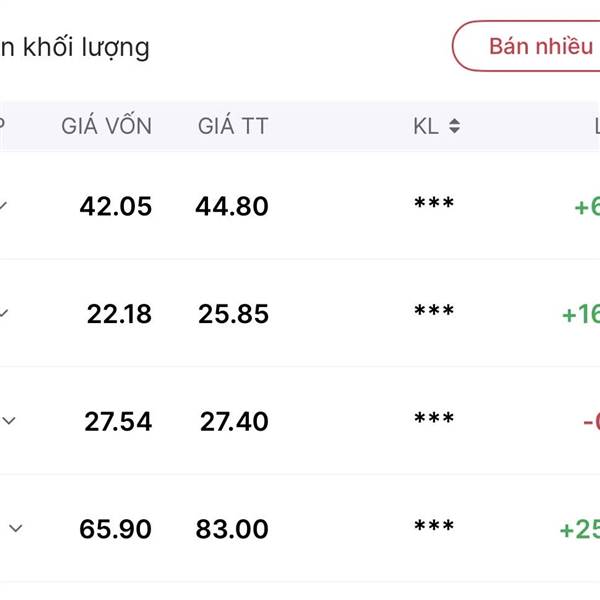Image resolution: width=600 pixels, height=600 pixels.
Task: Reveal hidden quantity in the 25.85 row
Action: (434, 314)
